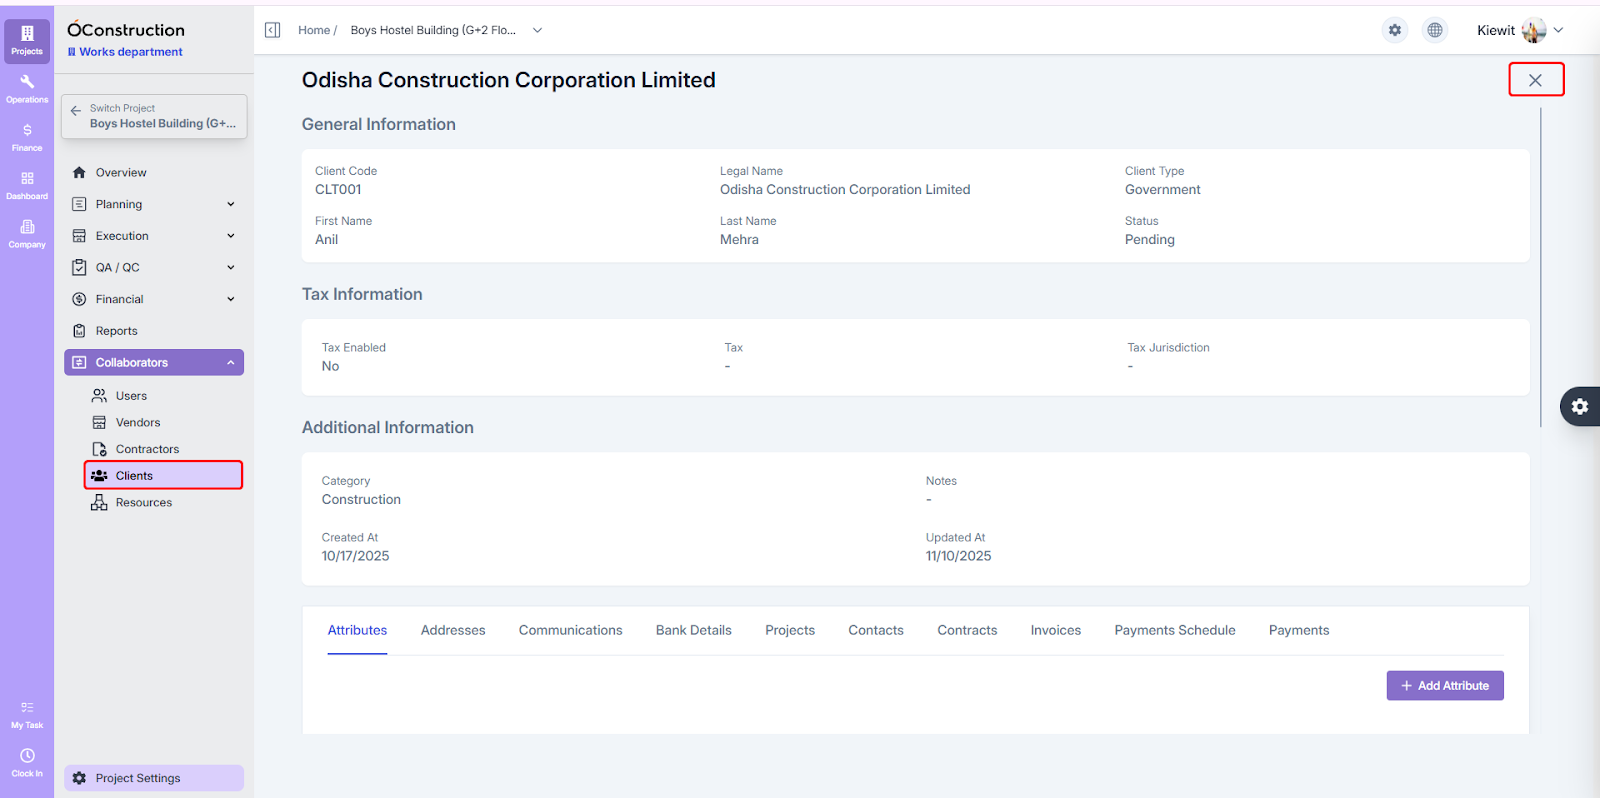The height and width of the screenshot is (798, 1600).
Task: Switch to the Addresses tab
Action: [453, 630]
